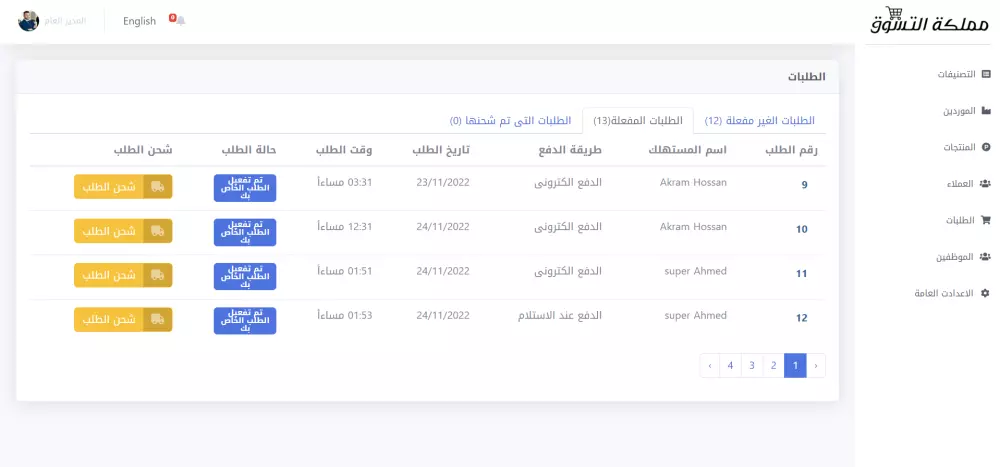Click the مملكة التسوق logo
The image size is (1000, 467).
pos(929,21)
